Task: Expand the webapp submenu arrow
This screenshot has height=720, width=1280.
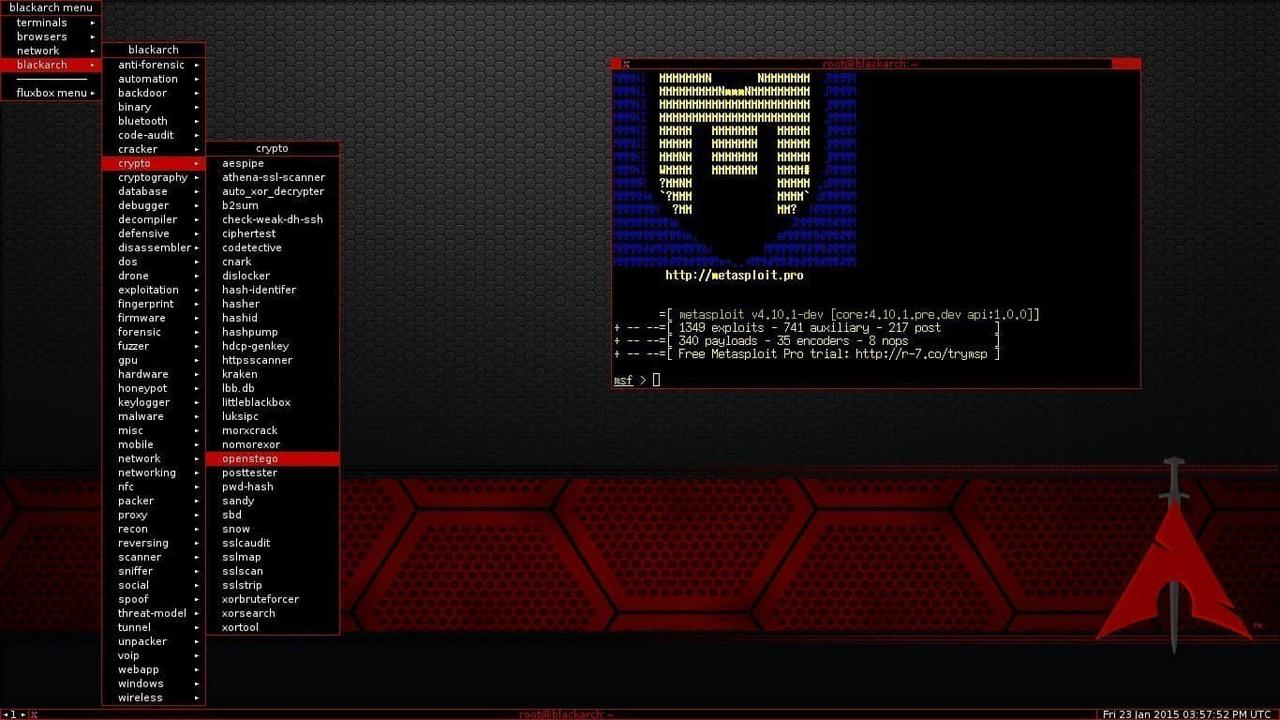Action: 197,669
